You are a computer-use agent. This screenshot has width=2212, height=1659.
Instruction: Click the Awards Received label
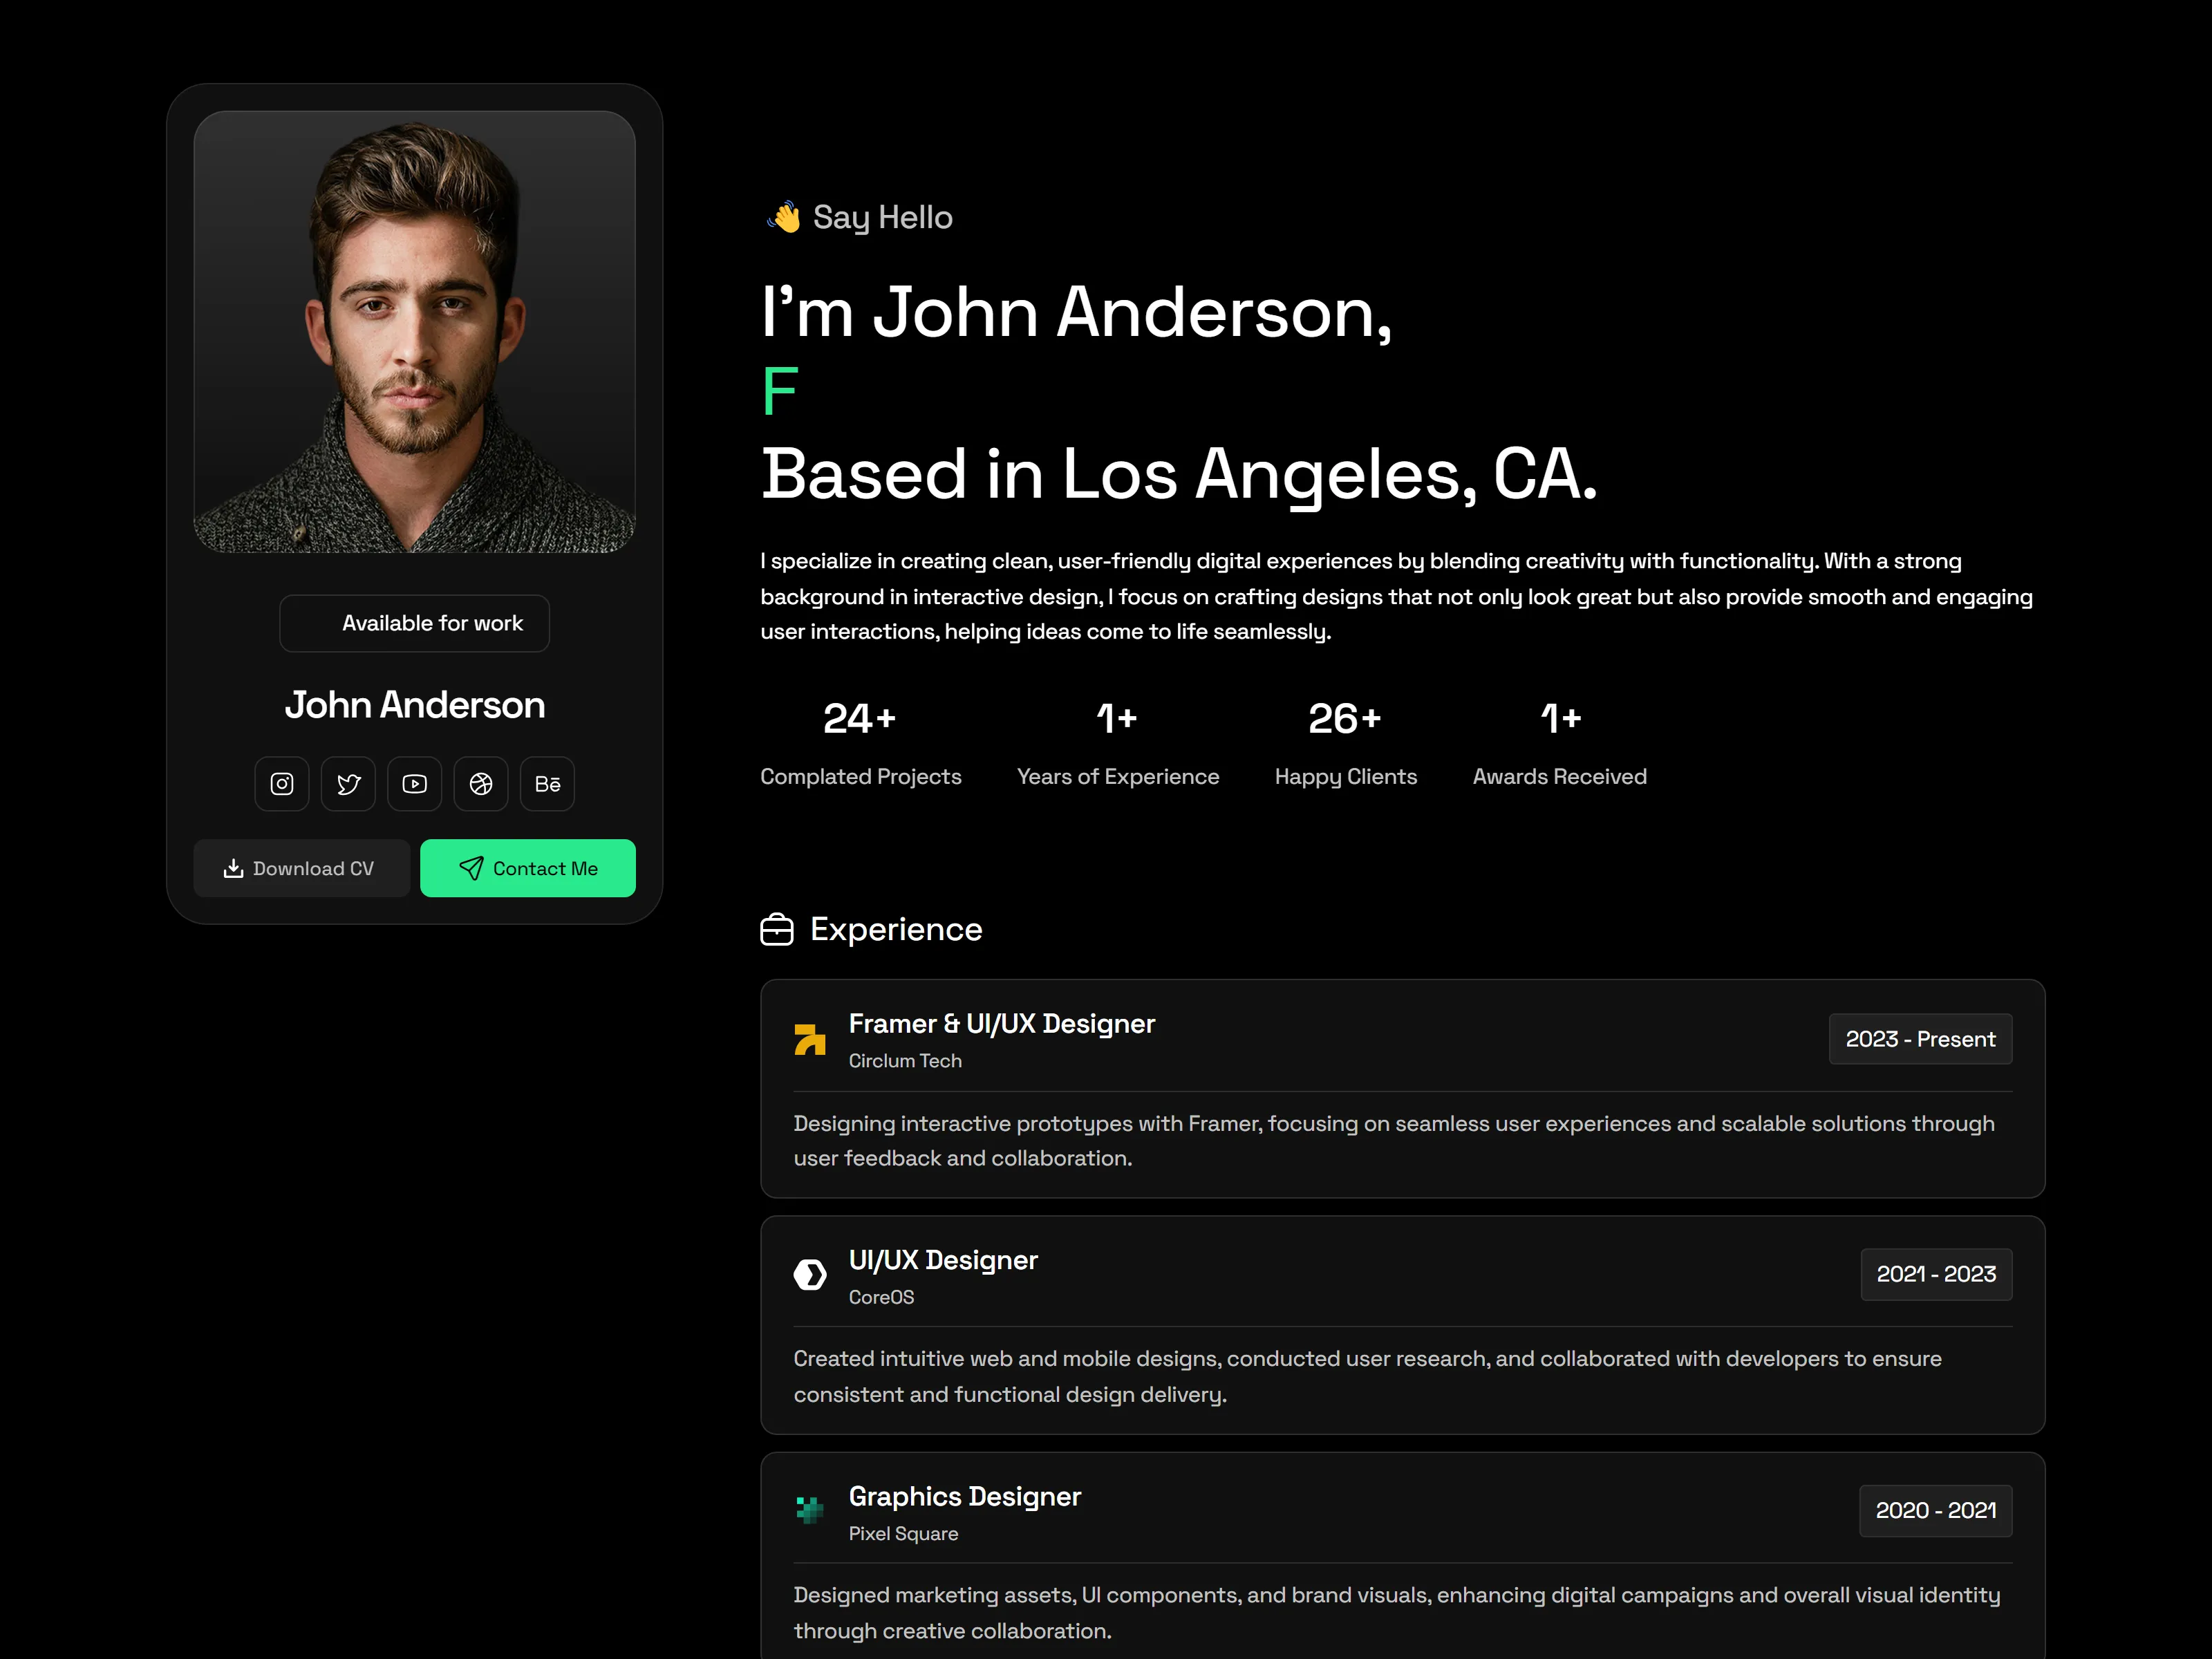coord(1559,777)
